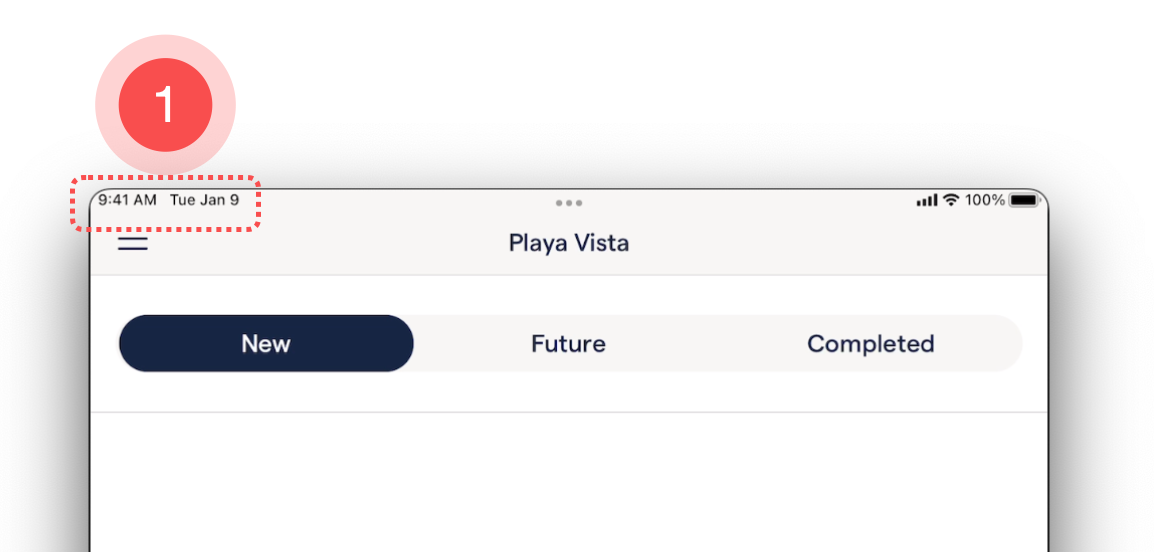The width and height of the screenshot is (1168, 552).
Task: Tap the three-dot multitasking indicator
Action: [x=568, y=203]
